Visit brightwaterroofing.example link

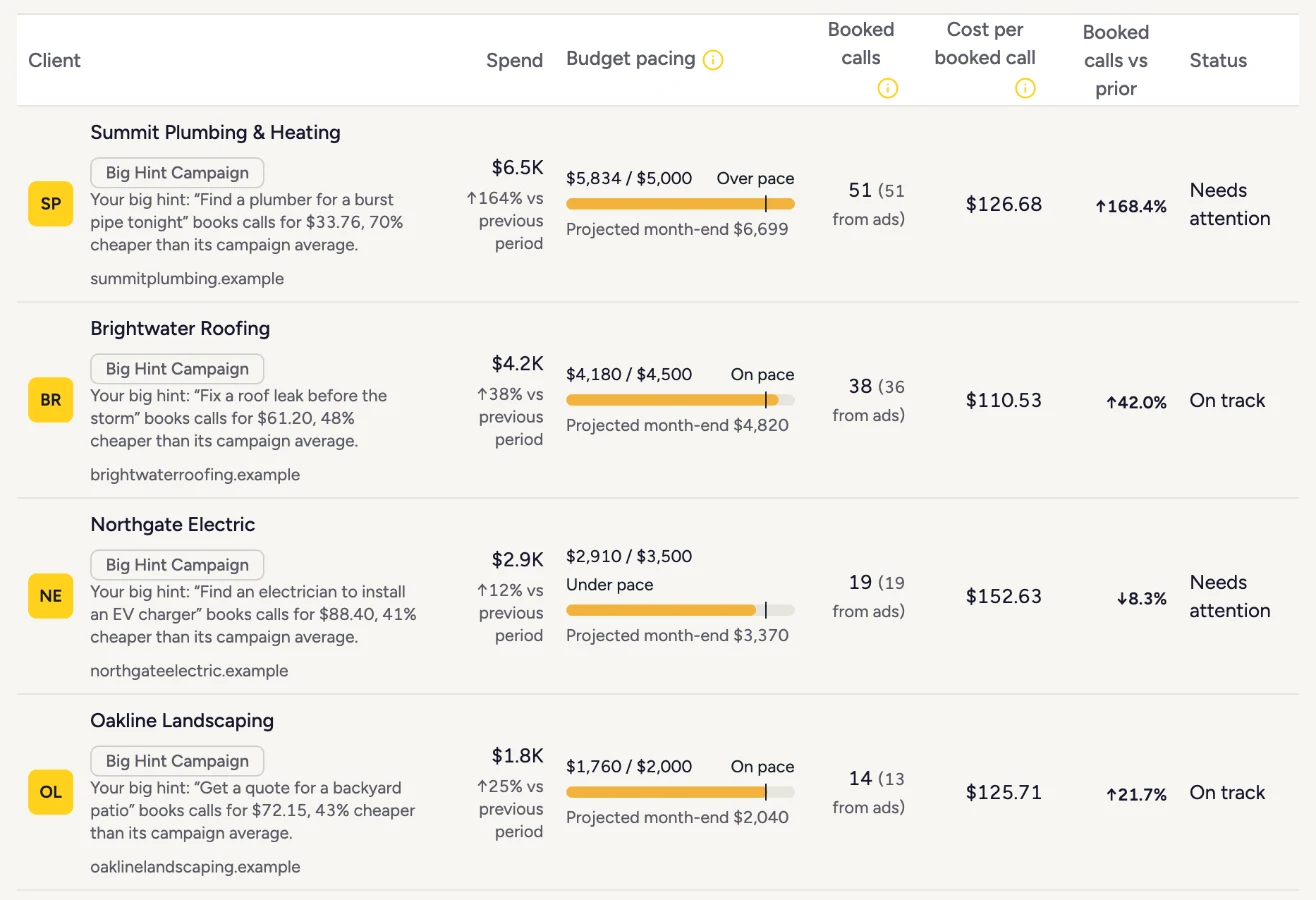click(195, 475)
